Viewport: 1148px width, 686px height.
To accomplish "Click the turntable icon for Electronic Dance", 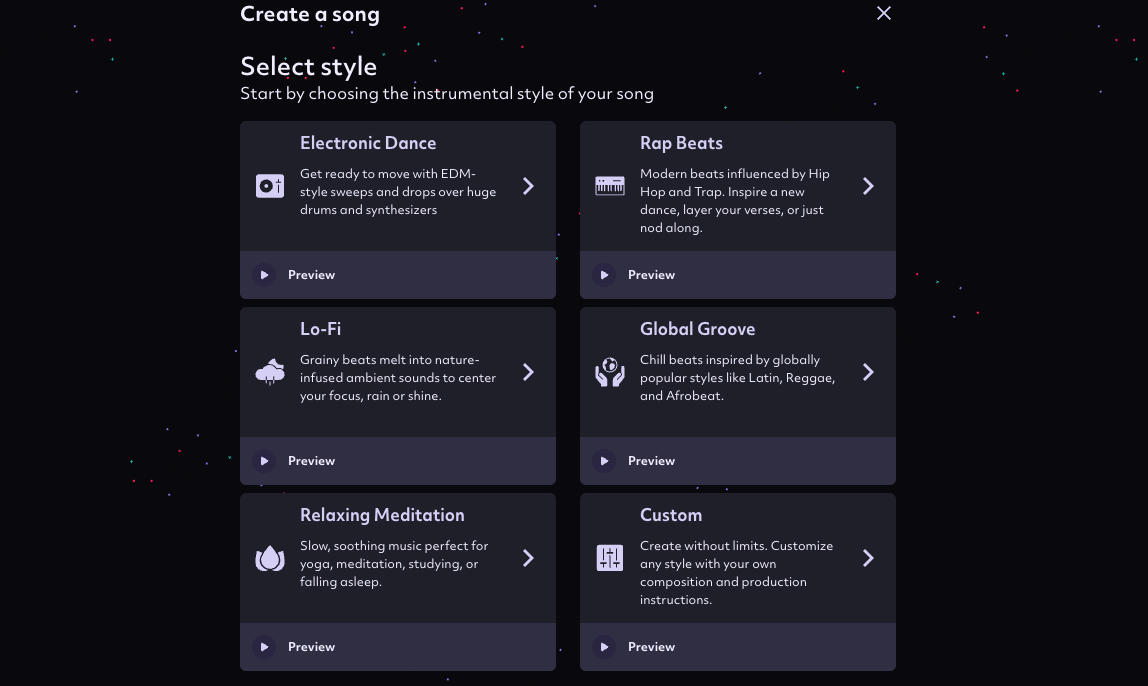I will coord(270,186).
